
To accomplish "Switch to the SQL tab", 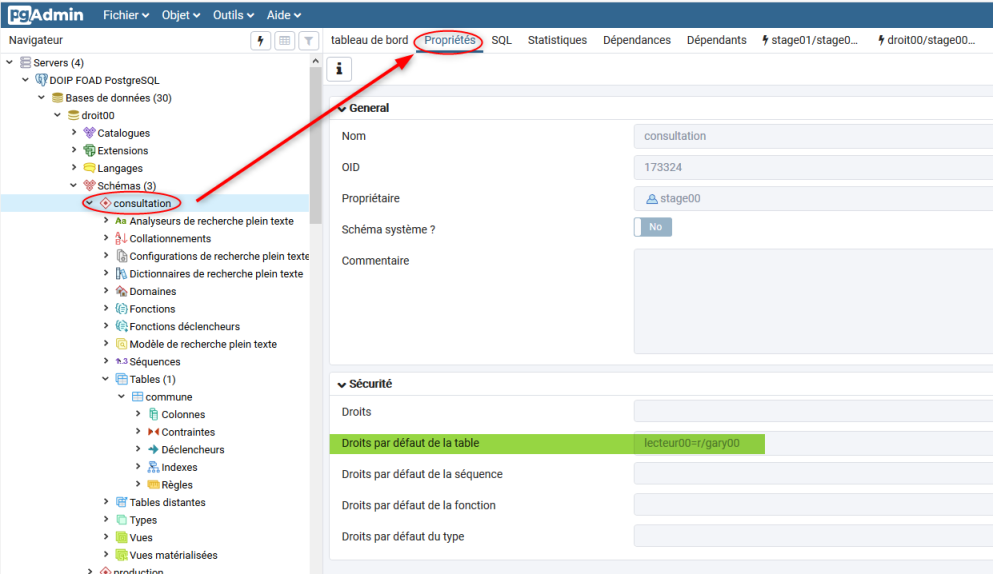I will pyautogui.click(x=501, y=40).
